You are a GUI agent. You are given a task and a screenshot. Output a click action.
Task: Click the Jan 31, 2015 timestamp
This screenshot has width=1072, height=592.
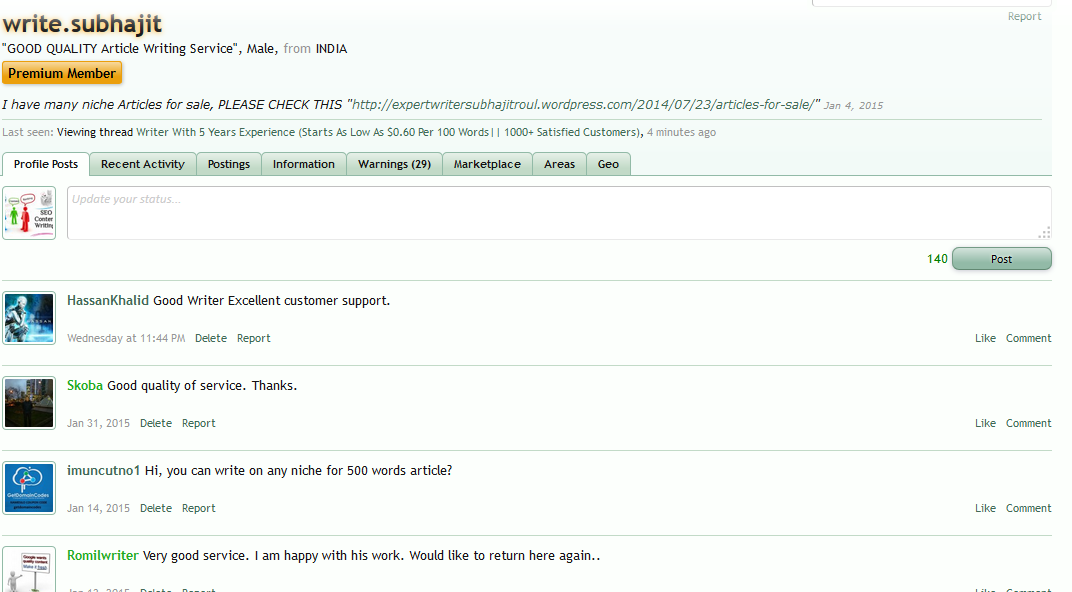click(x=98, y=423)
